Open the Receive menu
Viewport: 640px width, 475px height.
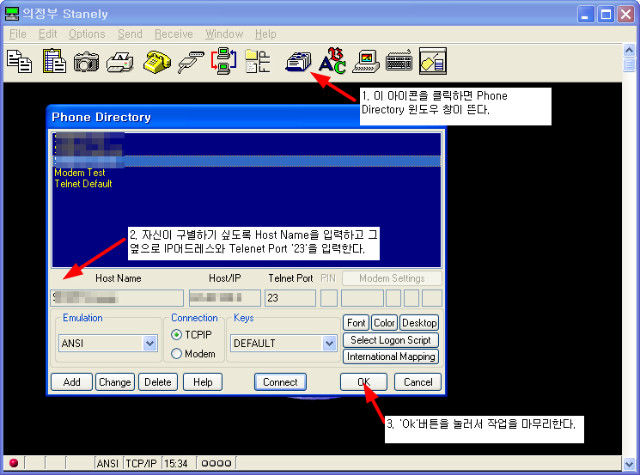tap(173, 34)
